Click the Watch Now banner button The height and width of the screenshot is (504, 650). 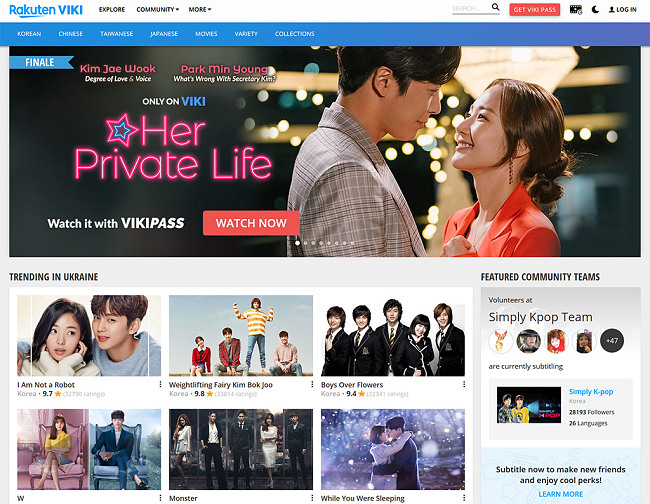[x=251, y=223]
